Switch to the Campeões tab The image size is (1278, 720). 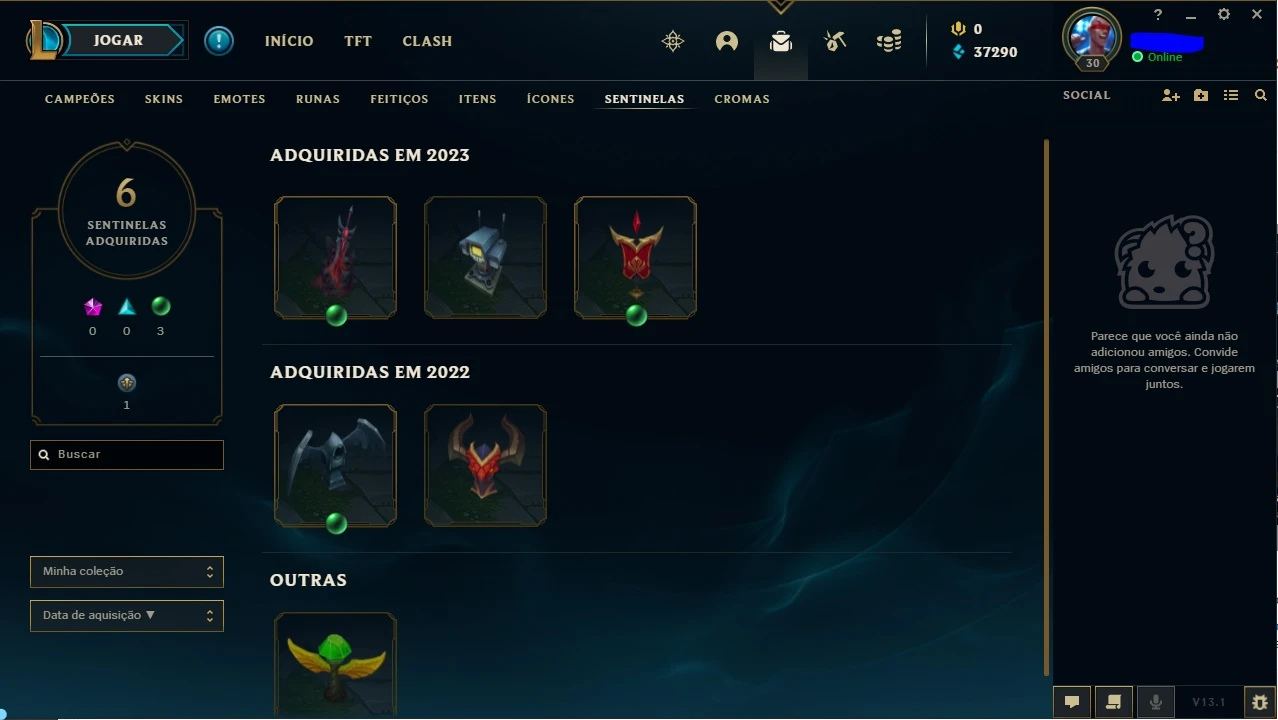pos(80,99)
